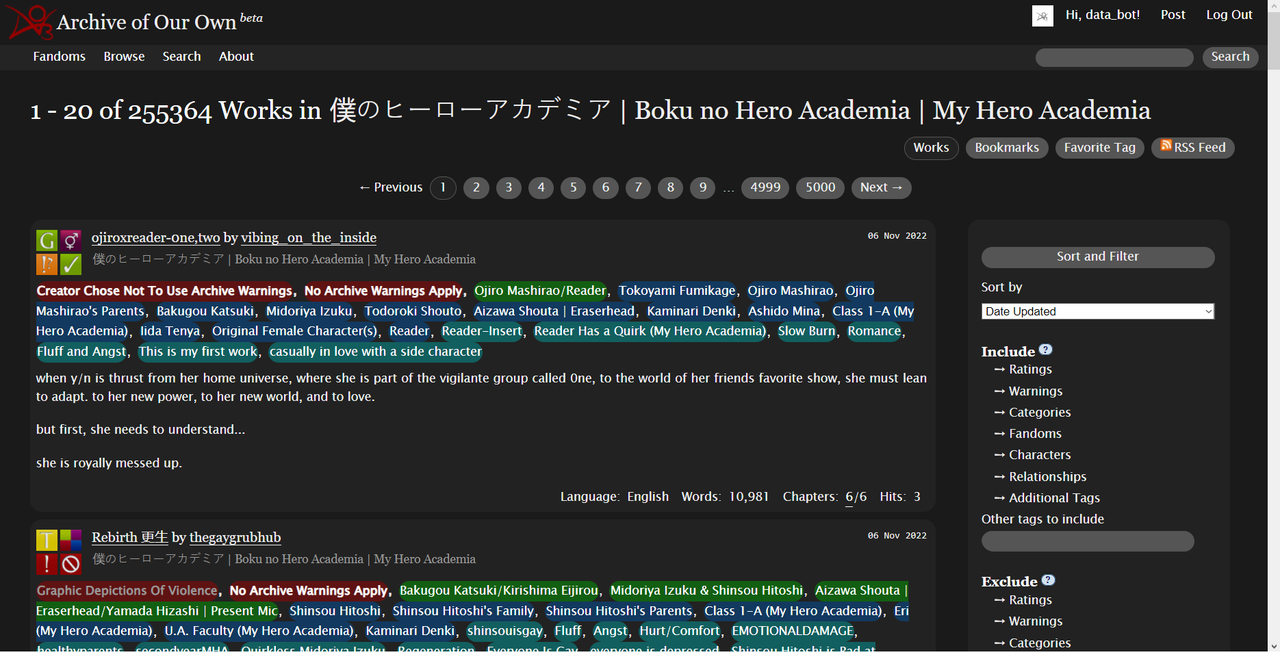The height and width of the screenshot is (652, 1280).
Task: Open the Browse menu
Action: tap(124, 56)
